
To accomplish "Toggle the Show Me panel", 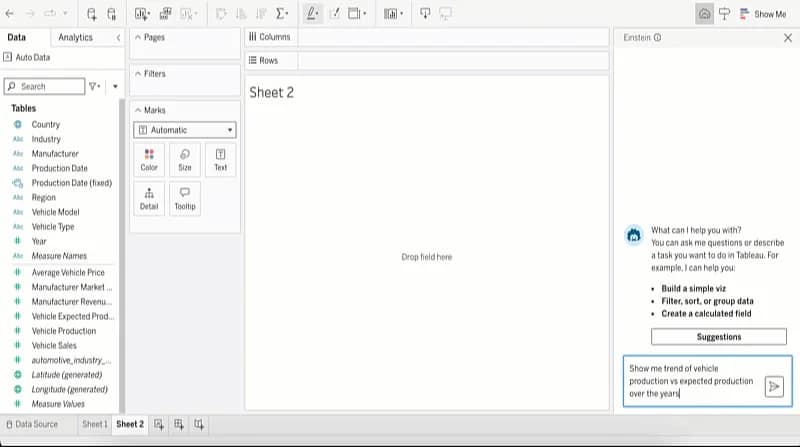I will tap(763, 14).
